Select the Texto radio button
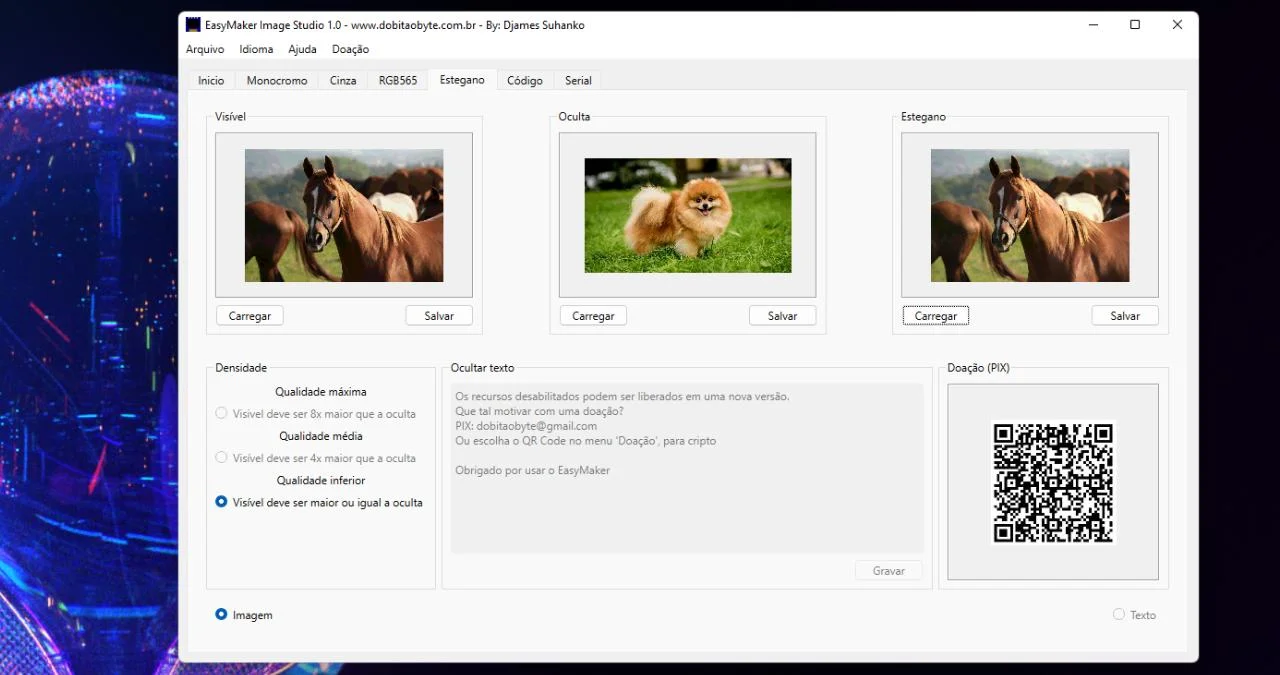Viewport: 1280px width, 675px height. pos(1135,615)
